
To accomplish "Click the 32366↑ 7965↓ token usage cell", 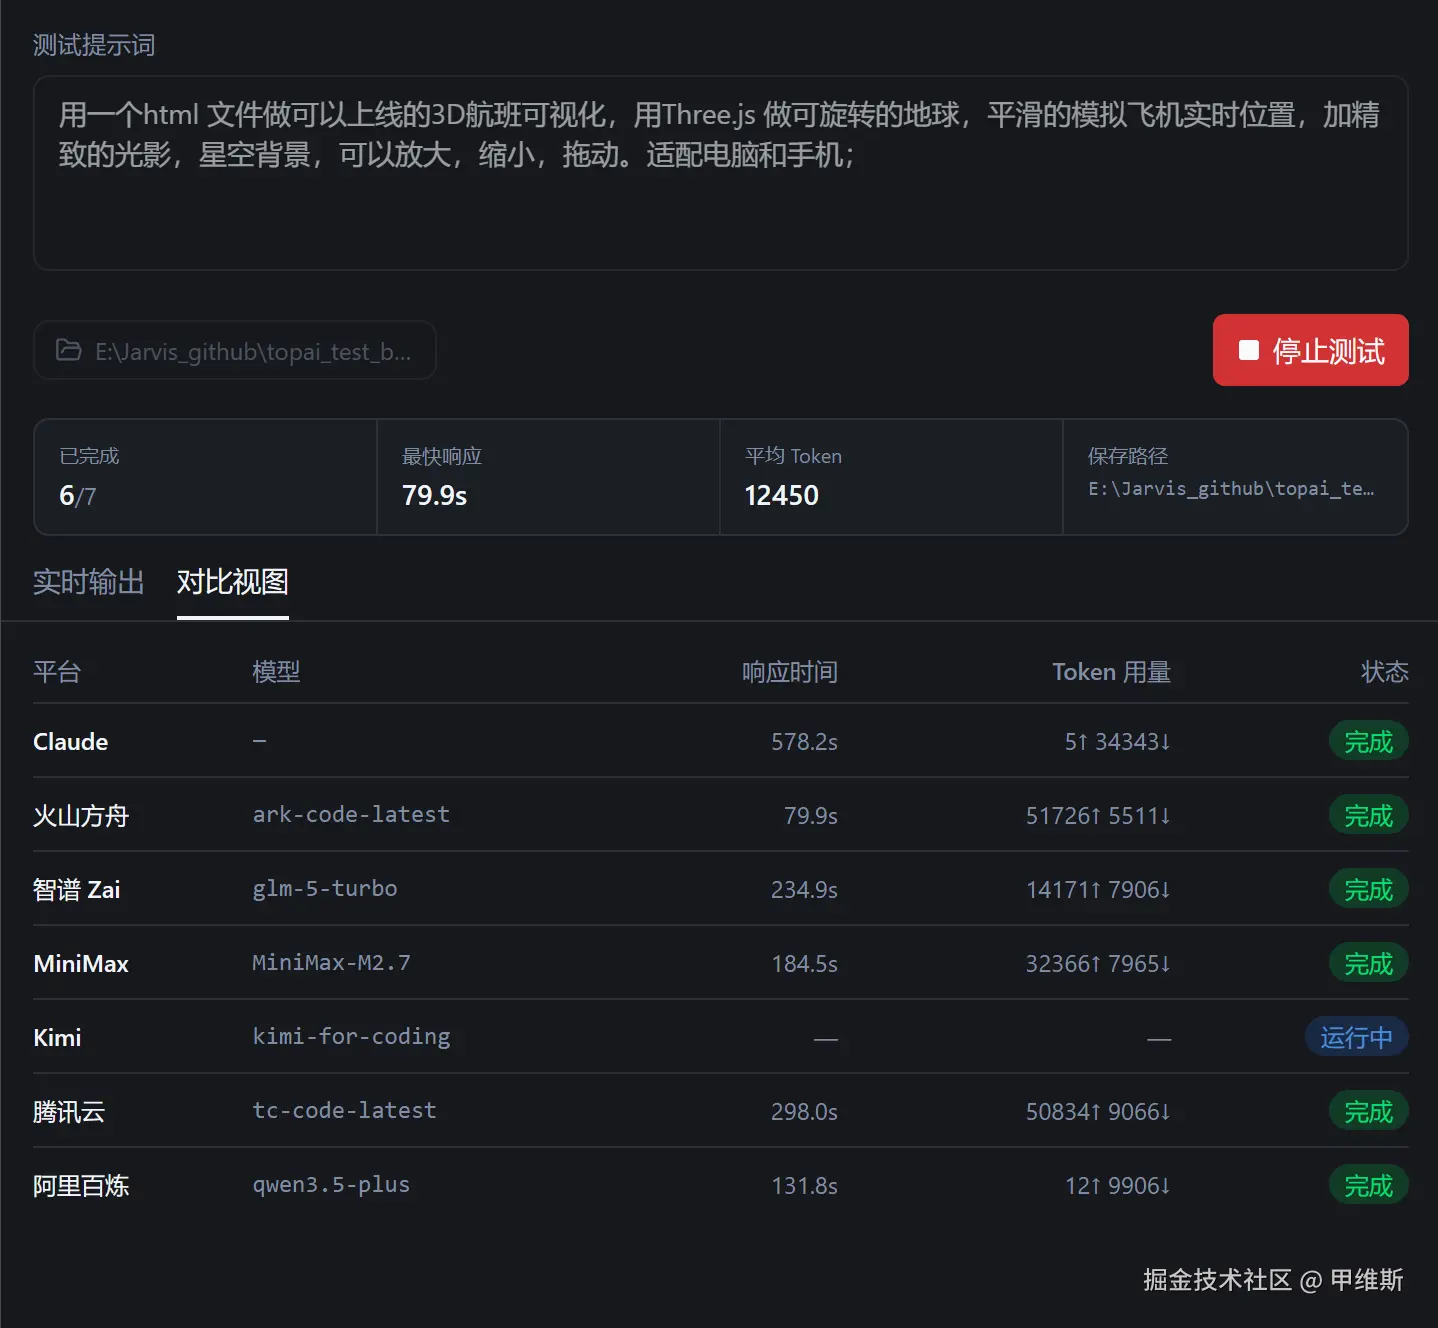I will (x=1098, y=964).
